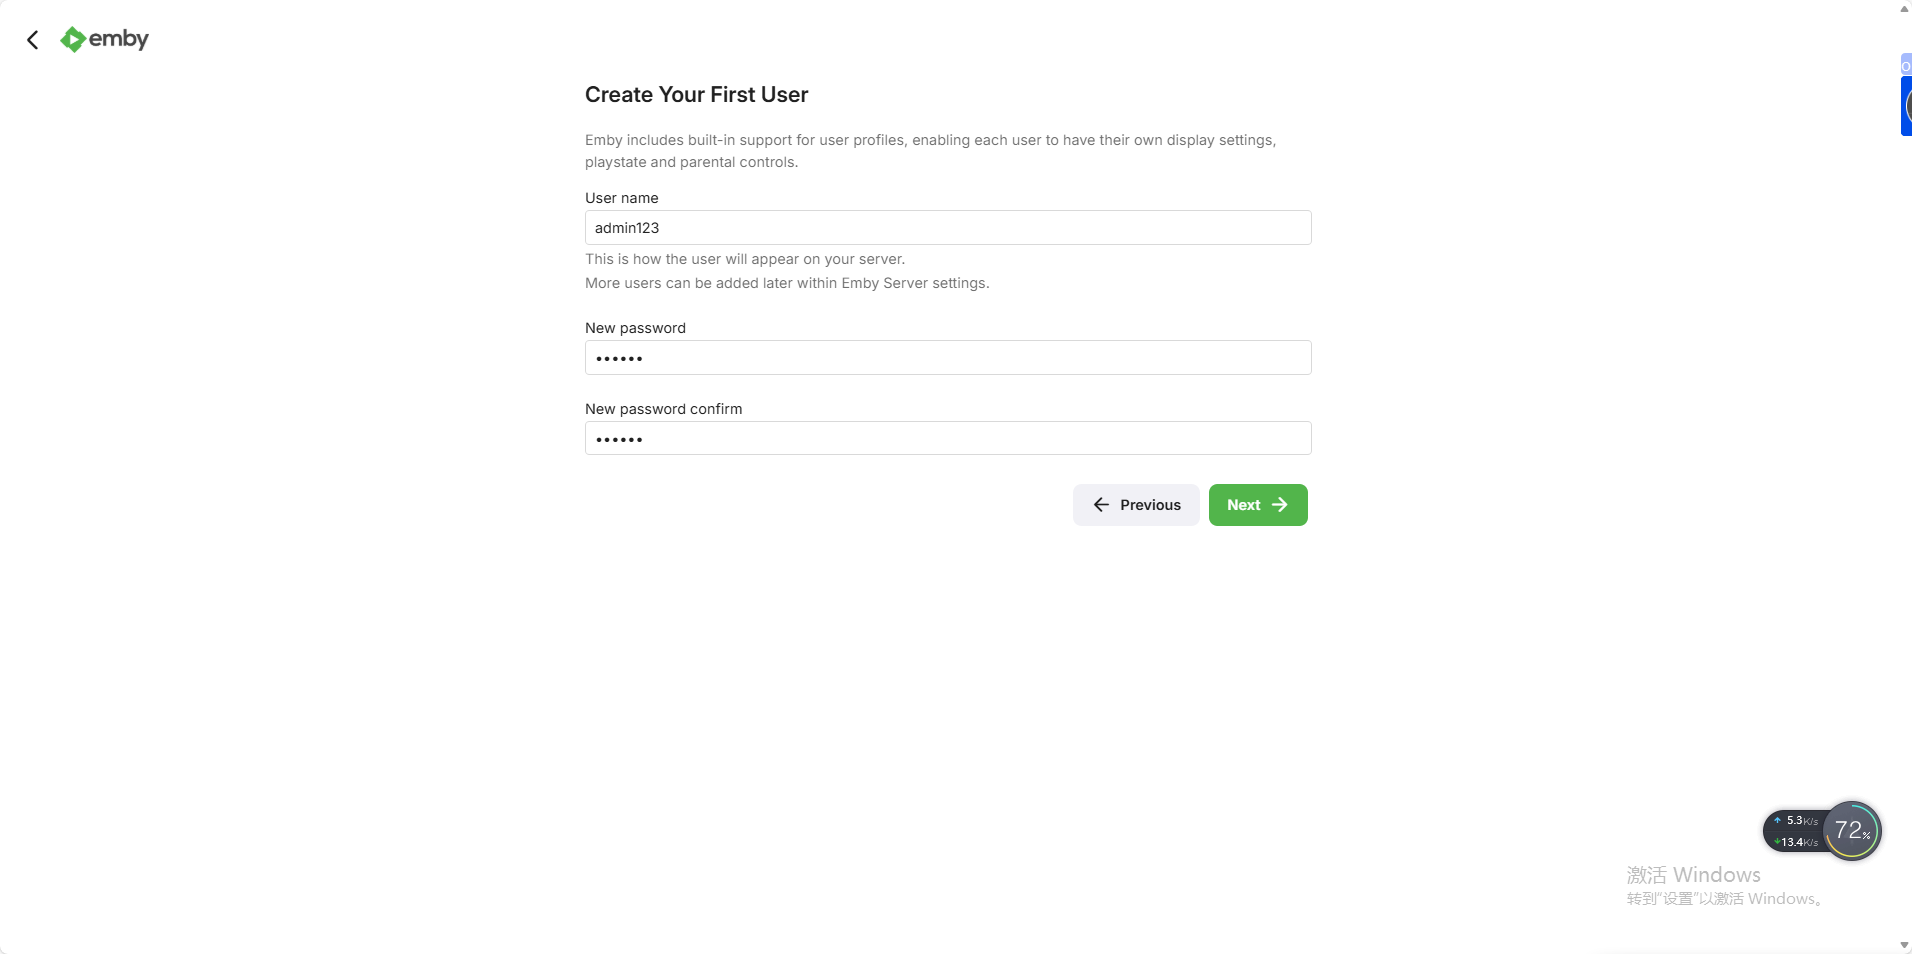The width and height of the screenshot is (1912, 954).
Task: Click the emby logo icon
Action: coord(72,39)
